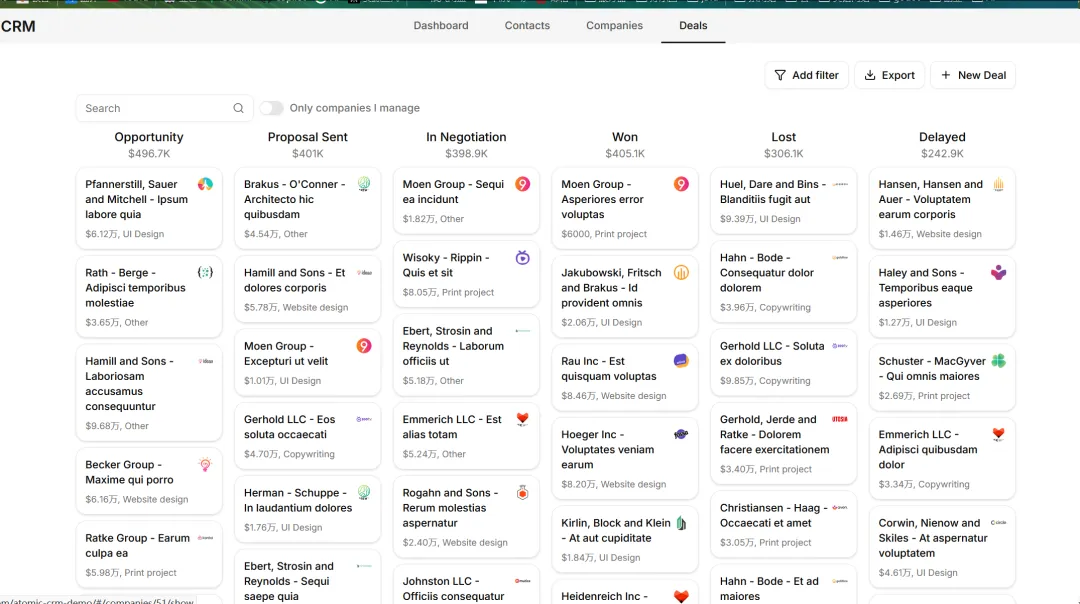1080x604 pixels.
Task: Click Moen Group Excepturi ut velit logo
Action: 364,346
